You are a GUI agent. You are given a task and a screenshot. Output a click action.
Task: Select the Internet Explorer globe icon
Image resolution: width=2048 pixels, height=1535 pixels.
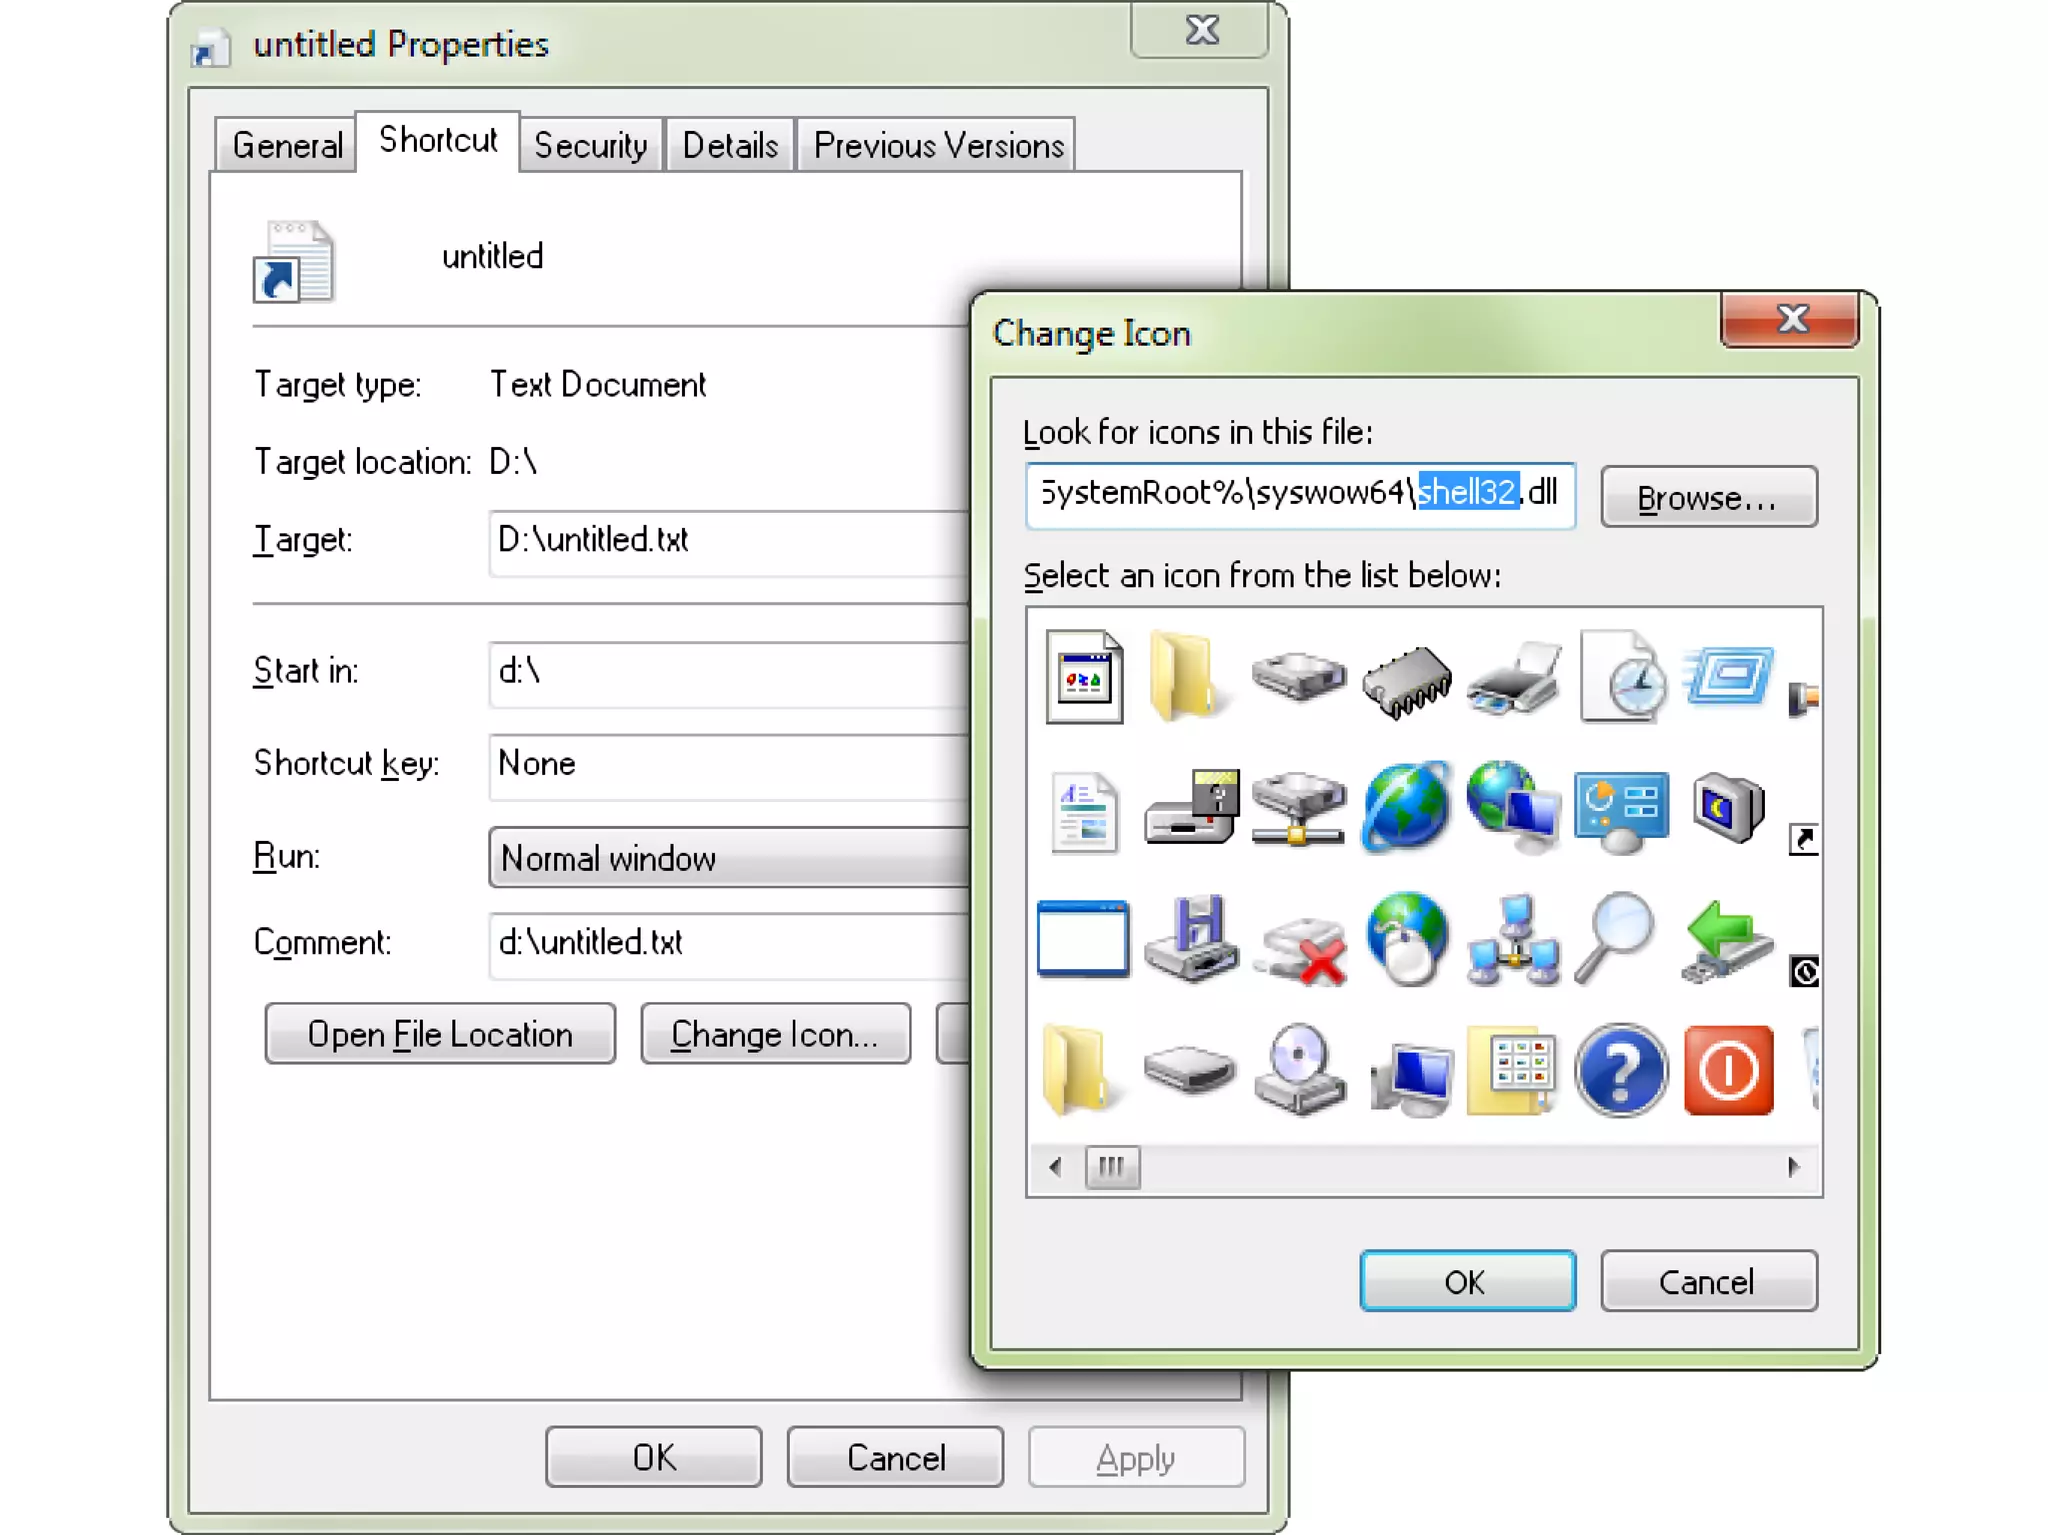[1406, 806]
